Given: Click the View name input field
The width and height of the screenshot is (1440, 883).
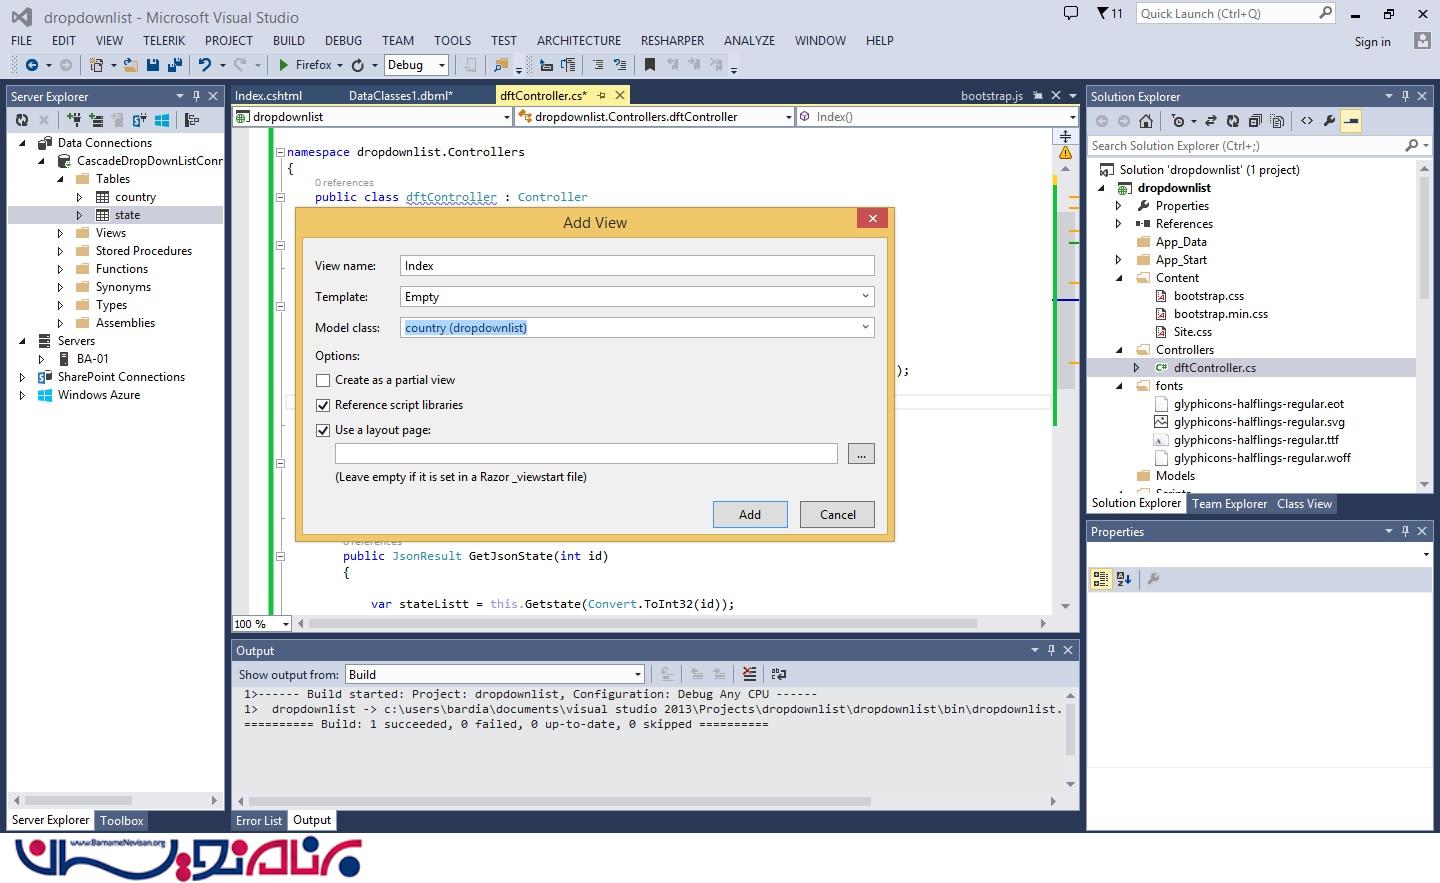Looking at the screenshot, I should (636, 266).
